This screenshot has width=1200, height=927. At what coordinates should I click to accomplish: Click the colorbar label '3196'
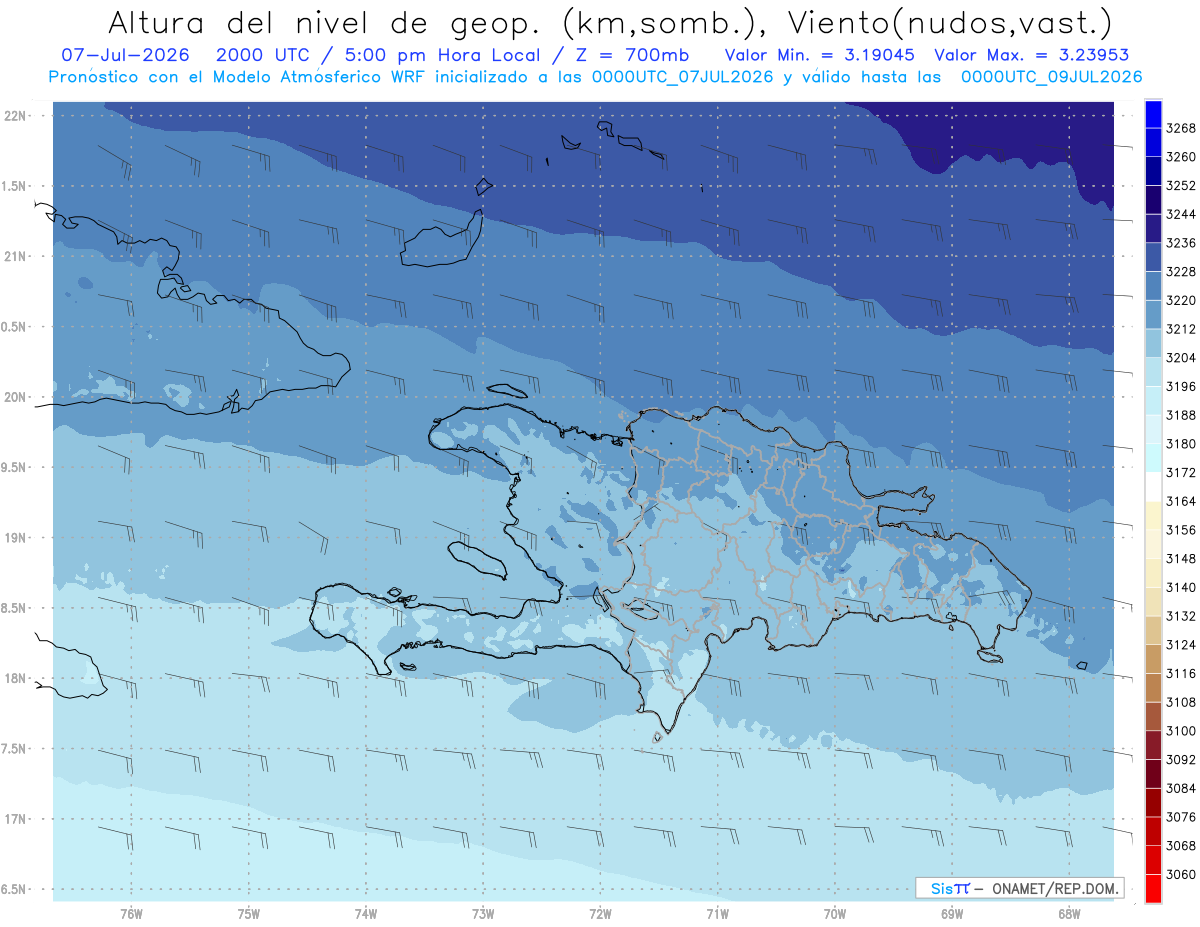pos(1181,386)
